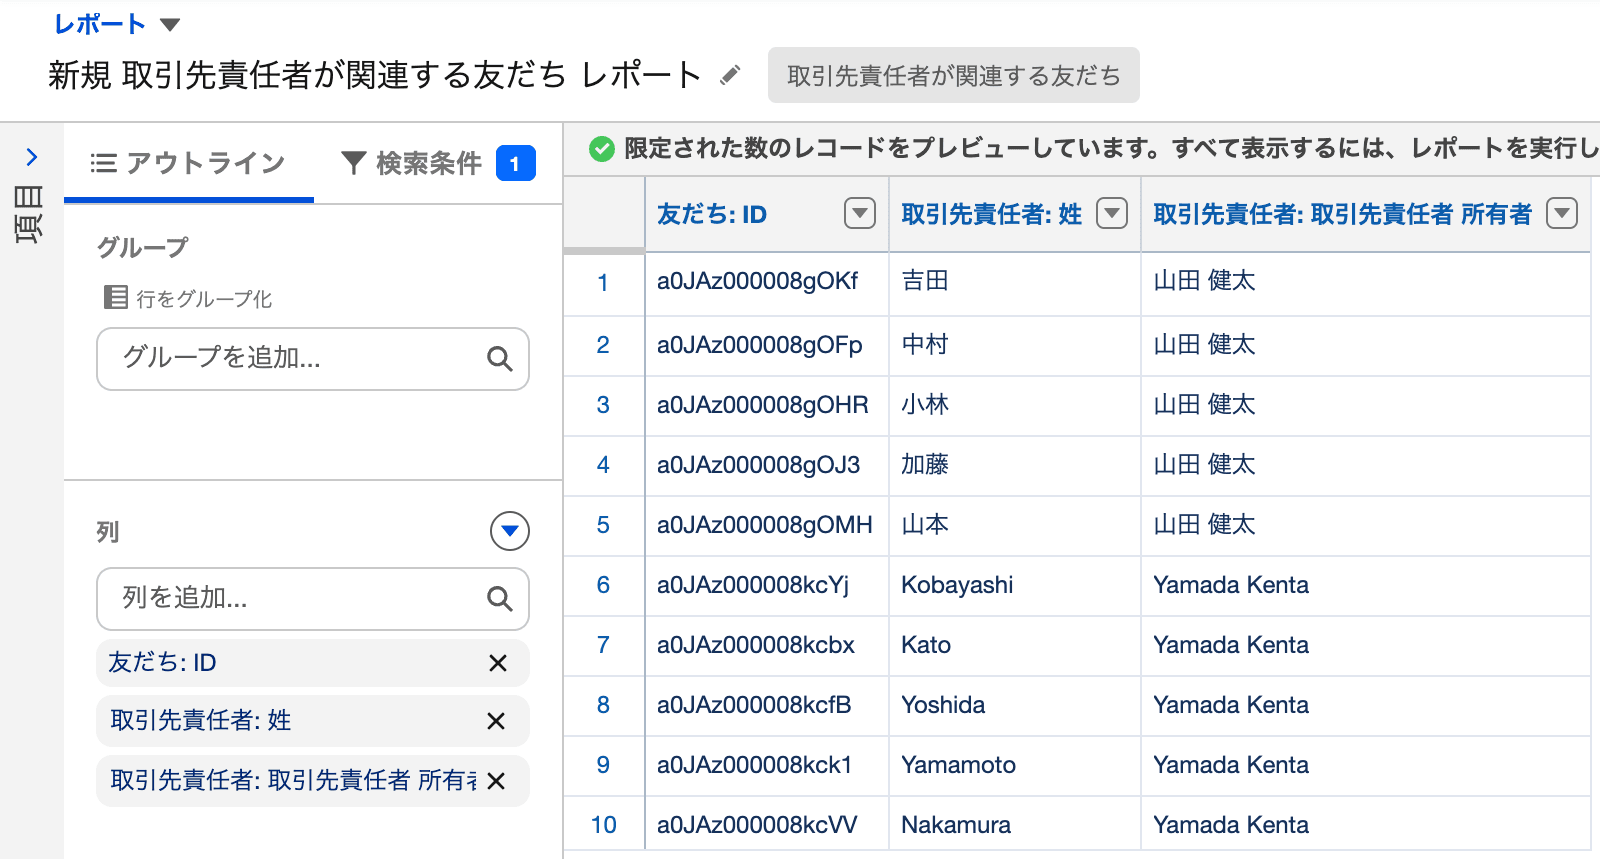This screenshot has height=859, width=1600.
Task: Expand the 項目 fields side panel chevron
Action: 32,157
